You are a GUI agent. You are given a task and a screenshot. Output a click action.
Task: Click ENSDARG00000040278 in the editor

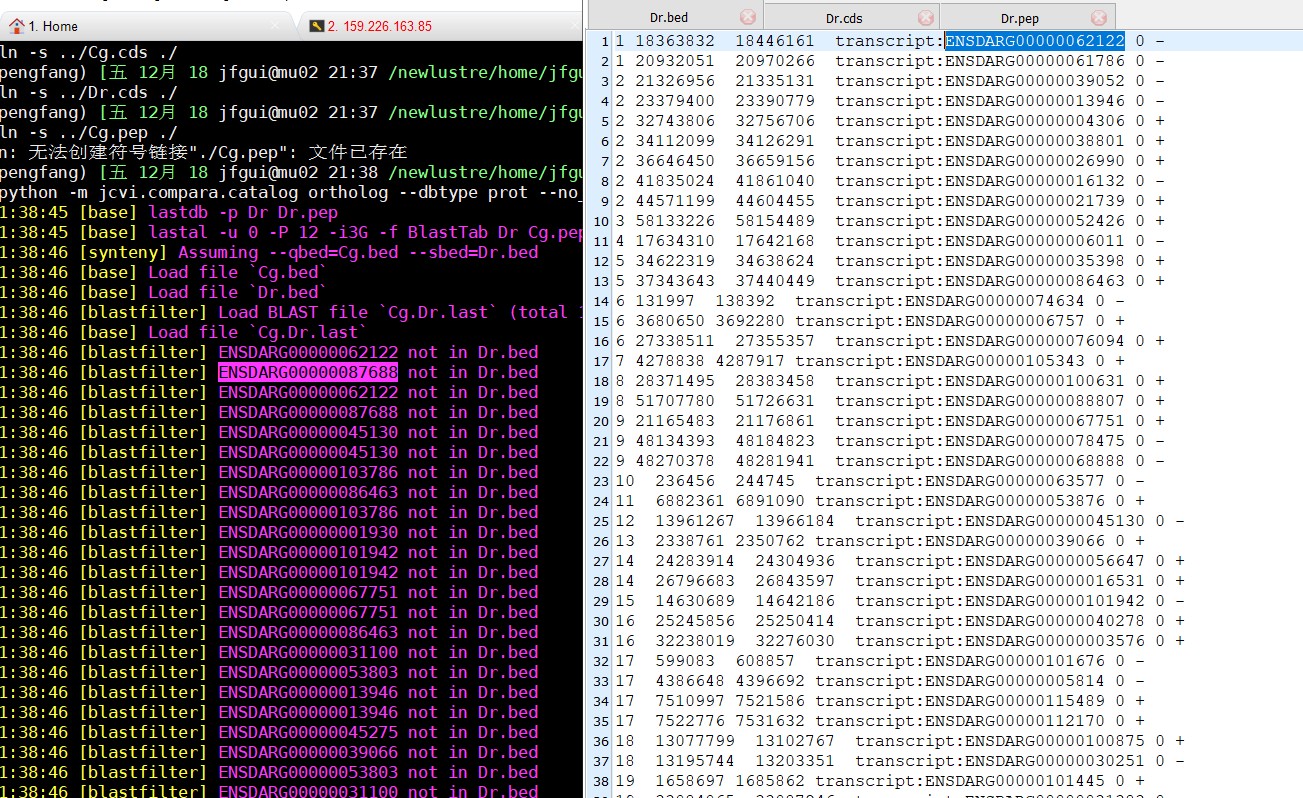coord(1055,621)
